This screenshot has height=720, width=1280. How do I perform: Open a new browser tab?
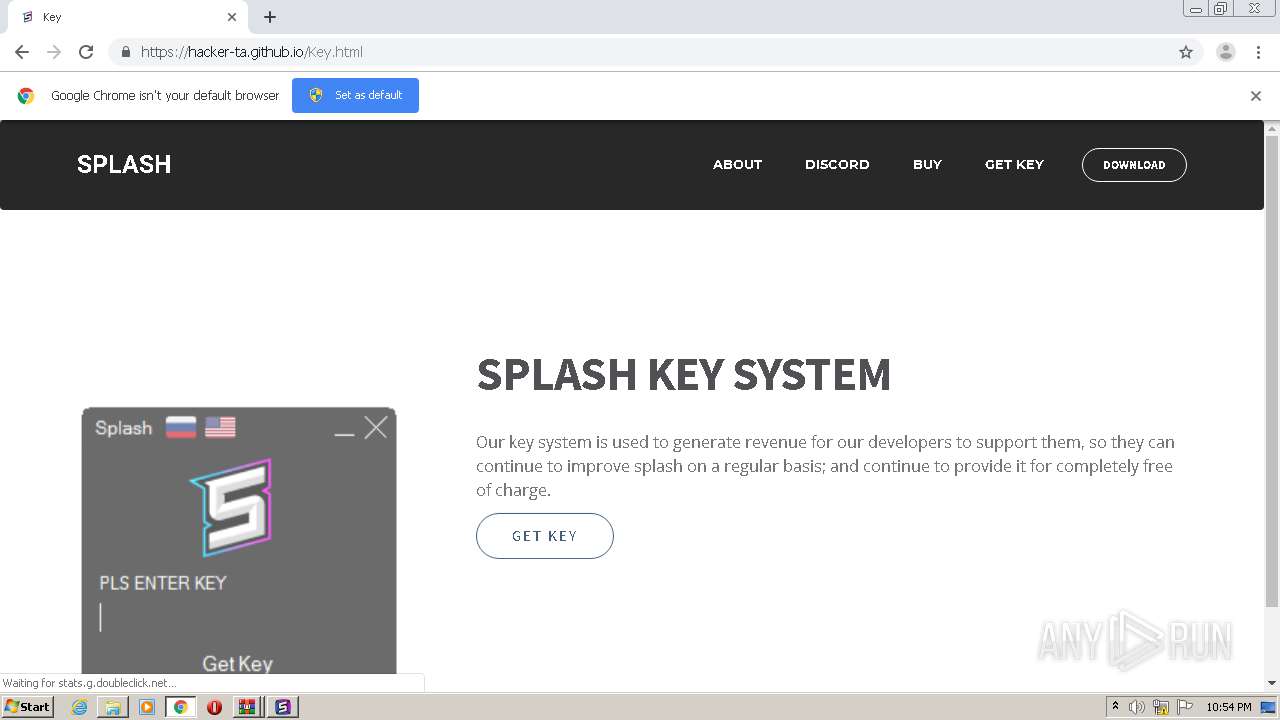pyautogui.click(x=270, y=17)
